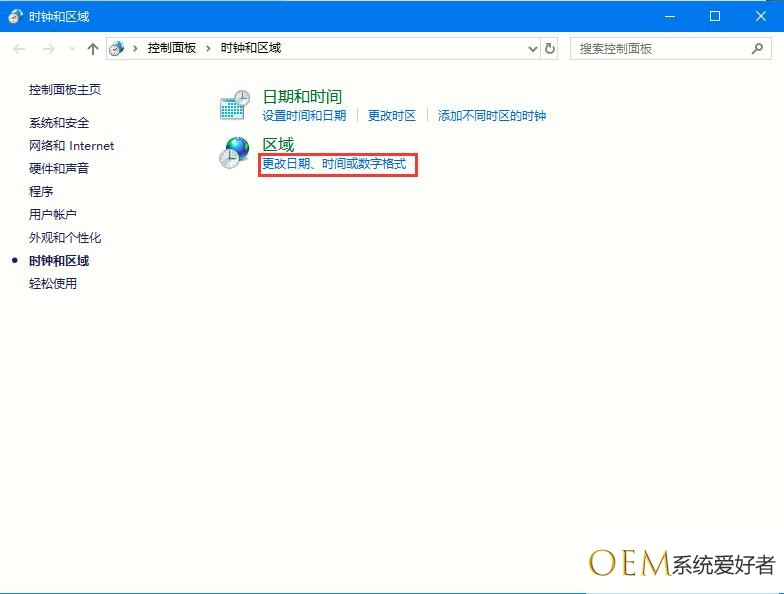Click the Date and Time calendar clock icon
Screen dimensions: 784x594
coord(235,105)
